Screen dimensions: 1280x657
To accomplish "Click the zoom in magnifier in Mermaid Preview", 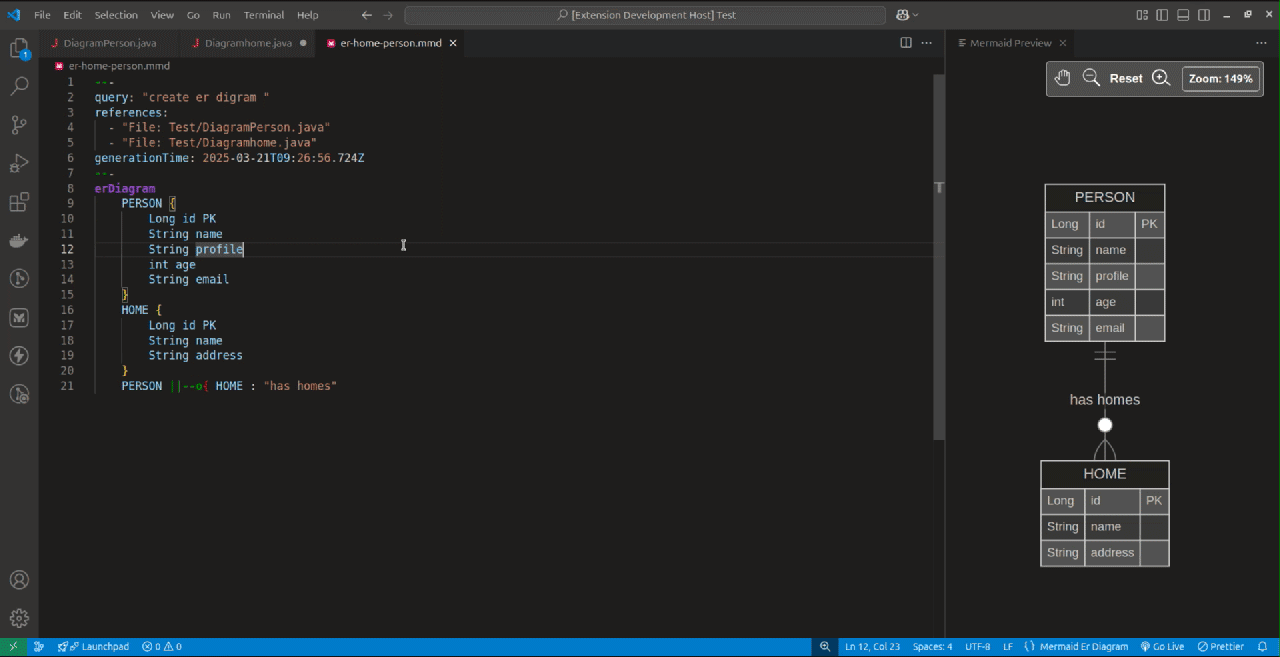I will point(1160,77).
